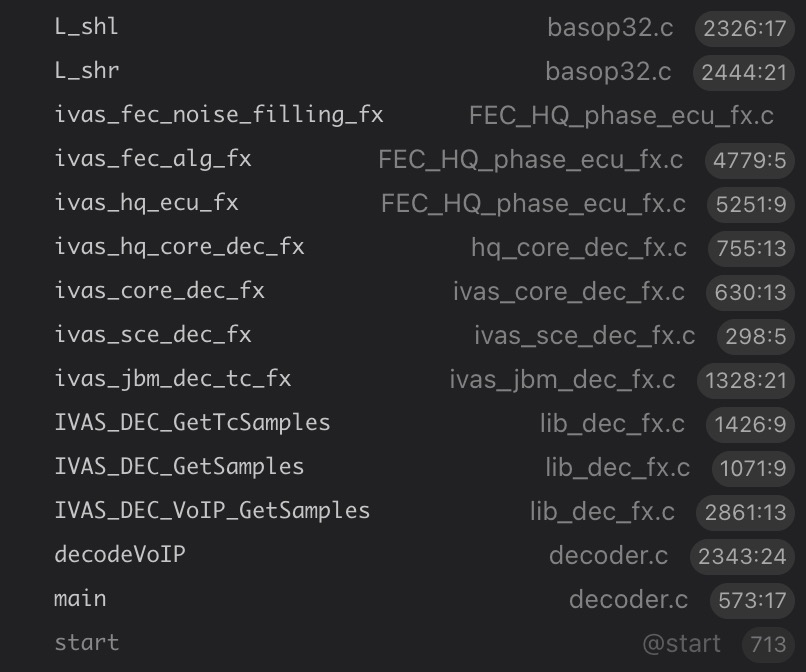Select the IVAS_DEC_GetTcSamples frame
Image resolution: width=806 pixels, height=672 pixels.
(192, 423)
